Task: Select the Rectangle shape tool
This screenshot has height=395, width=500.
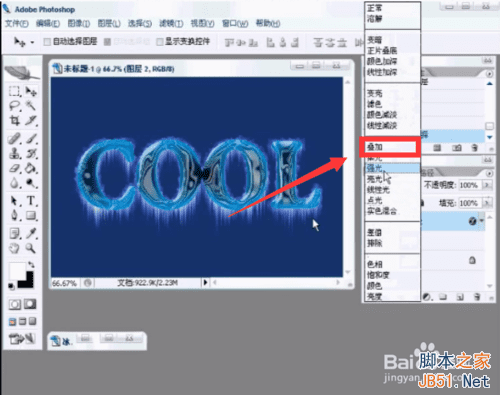Action: [x=31, y=215]
